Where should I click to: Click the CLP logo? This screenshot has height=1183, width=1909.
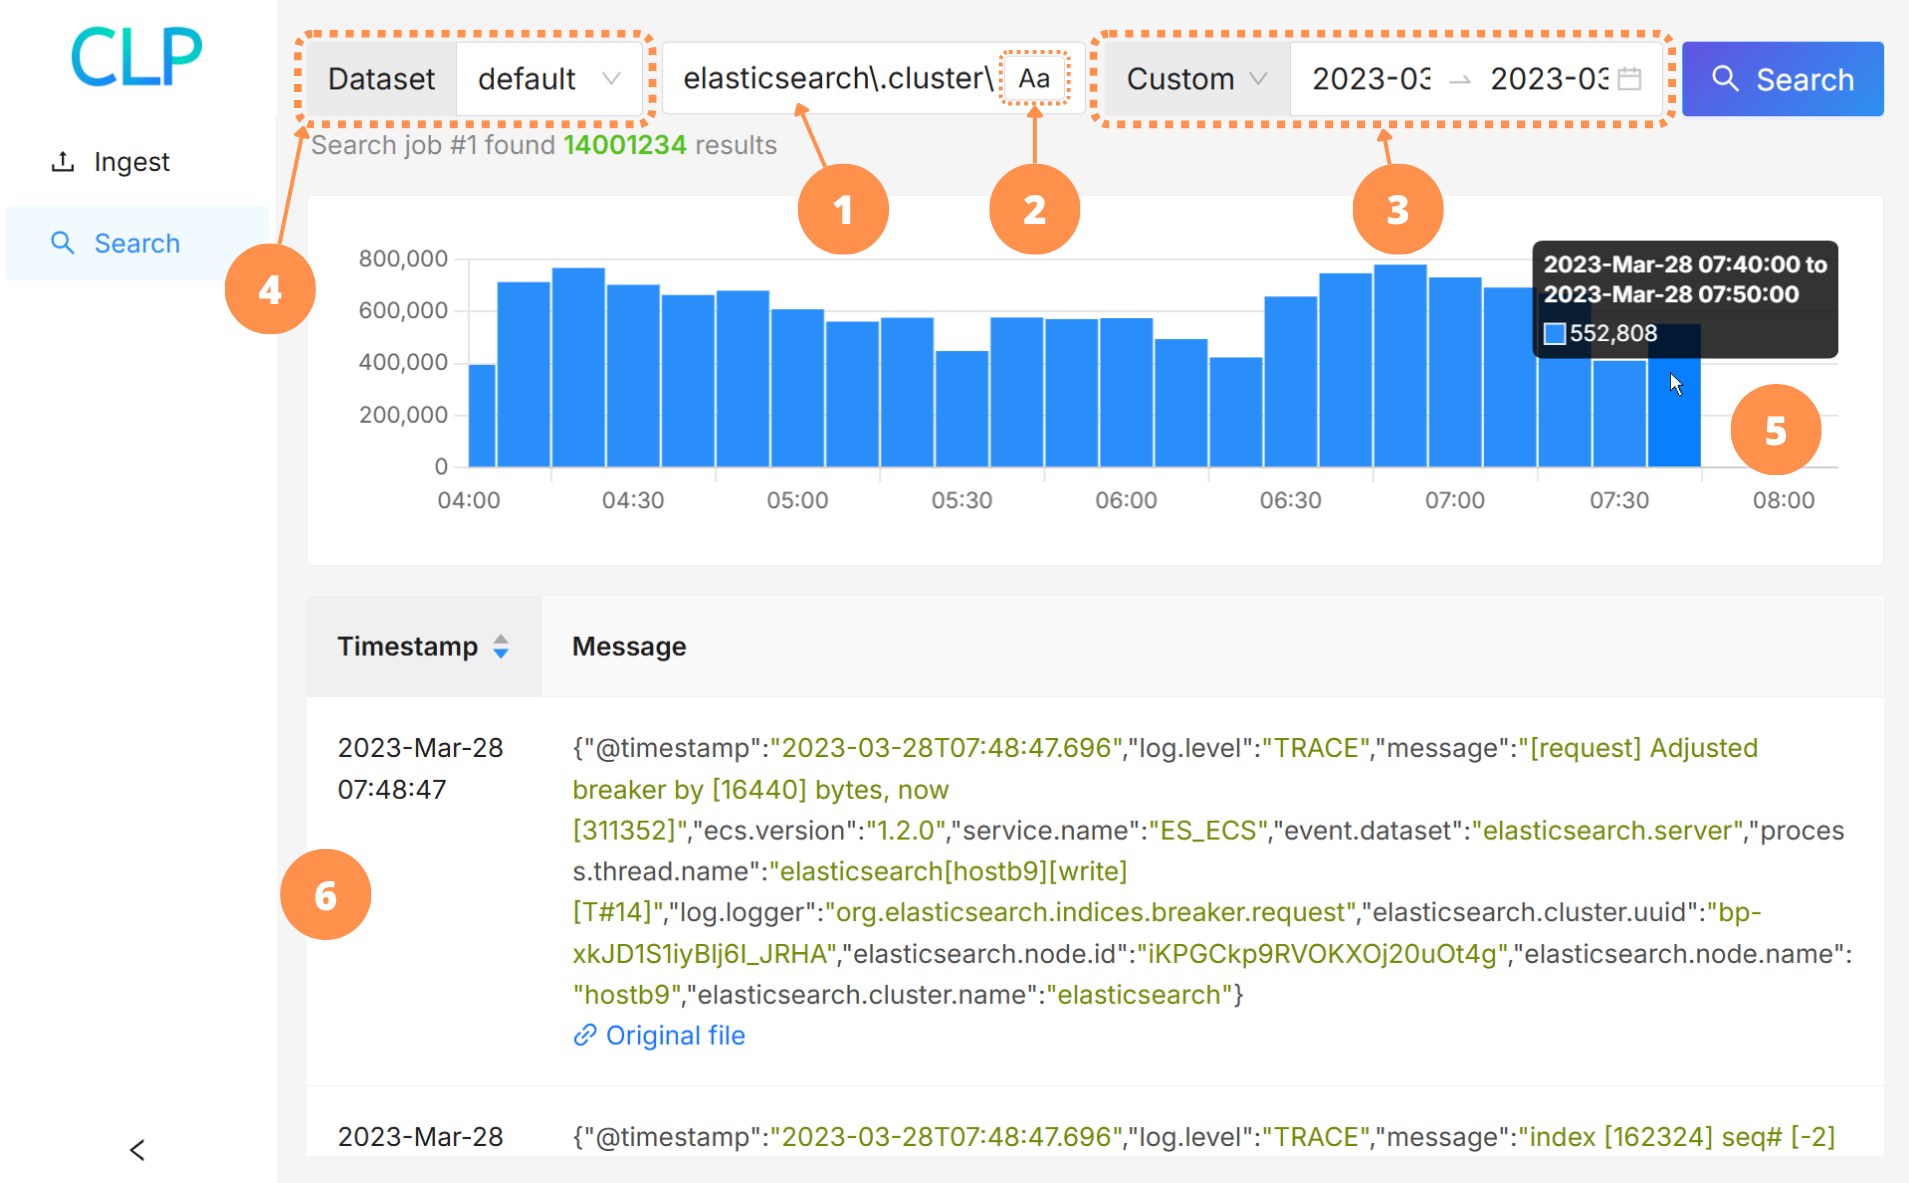pos(134,57)
